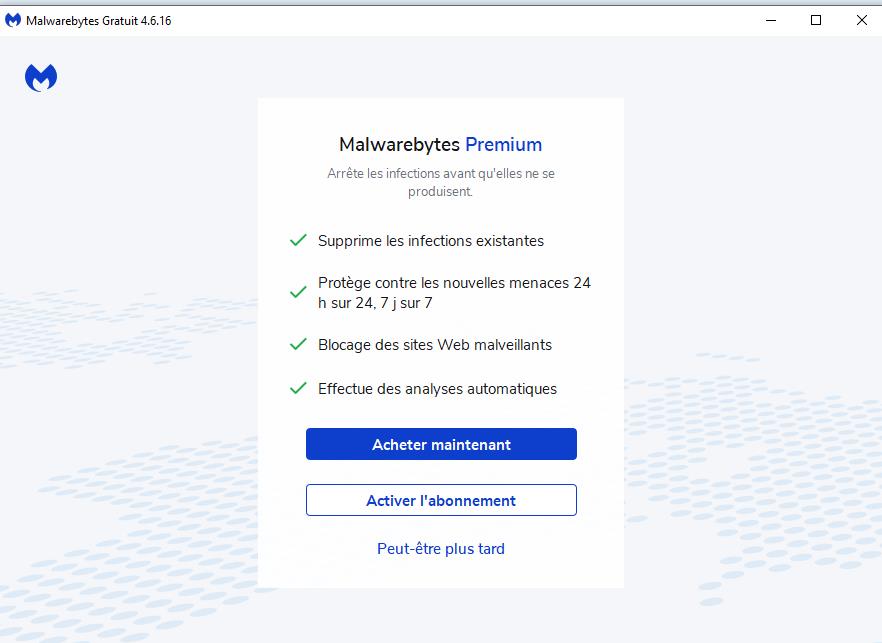This screenshot has height=643, width=882.
Task: Click green checkmark beside Protège contre les menaces
Action: [298, 292]
